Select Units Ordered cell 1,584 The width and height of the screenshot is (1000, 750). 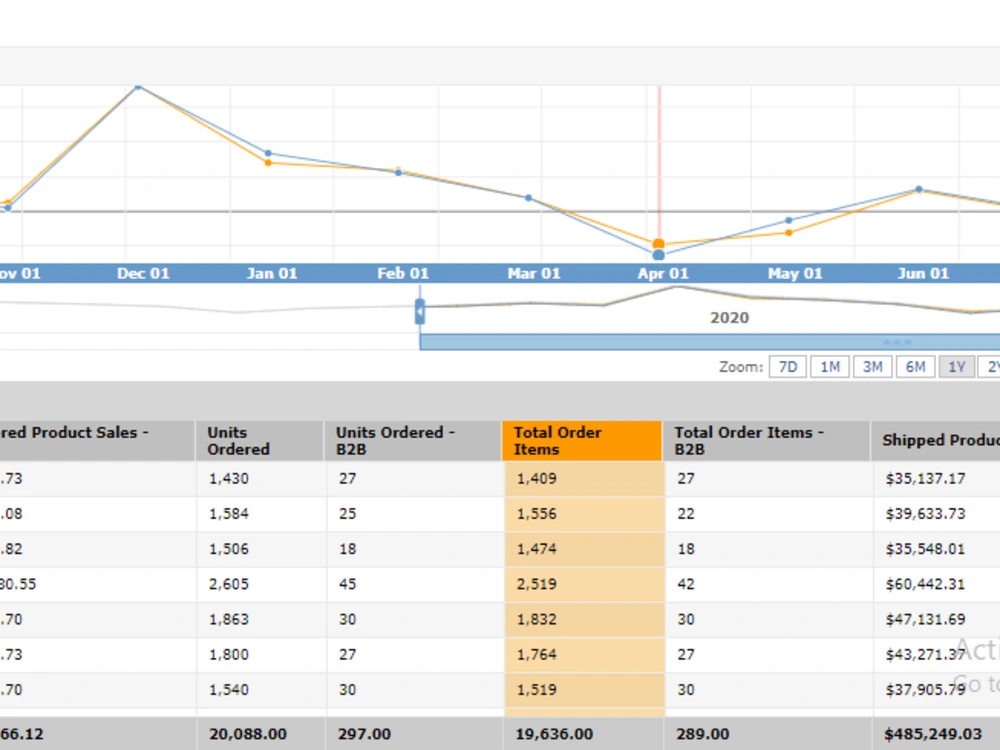[x=261, y=513]
